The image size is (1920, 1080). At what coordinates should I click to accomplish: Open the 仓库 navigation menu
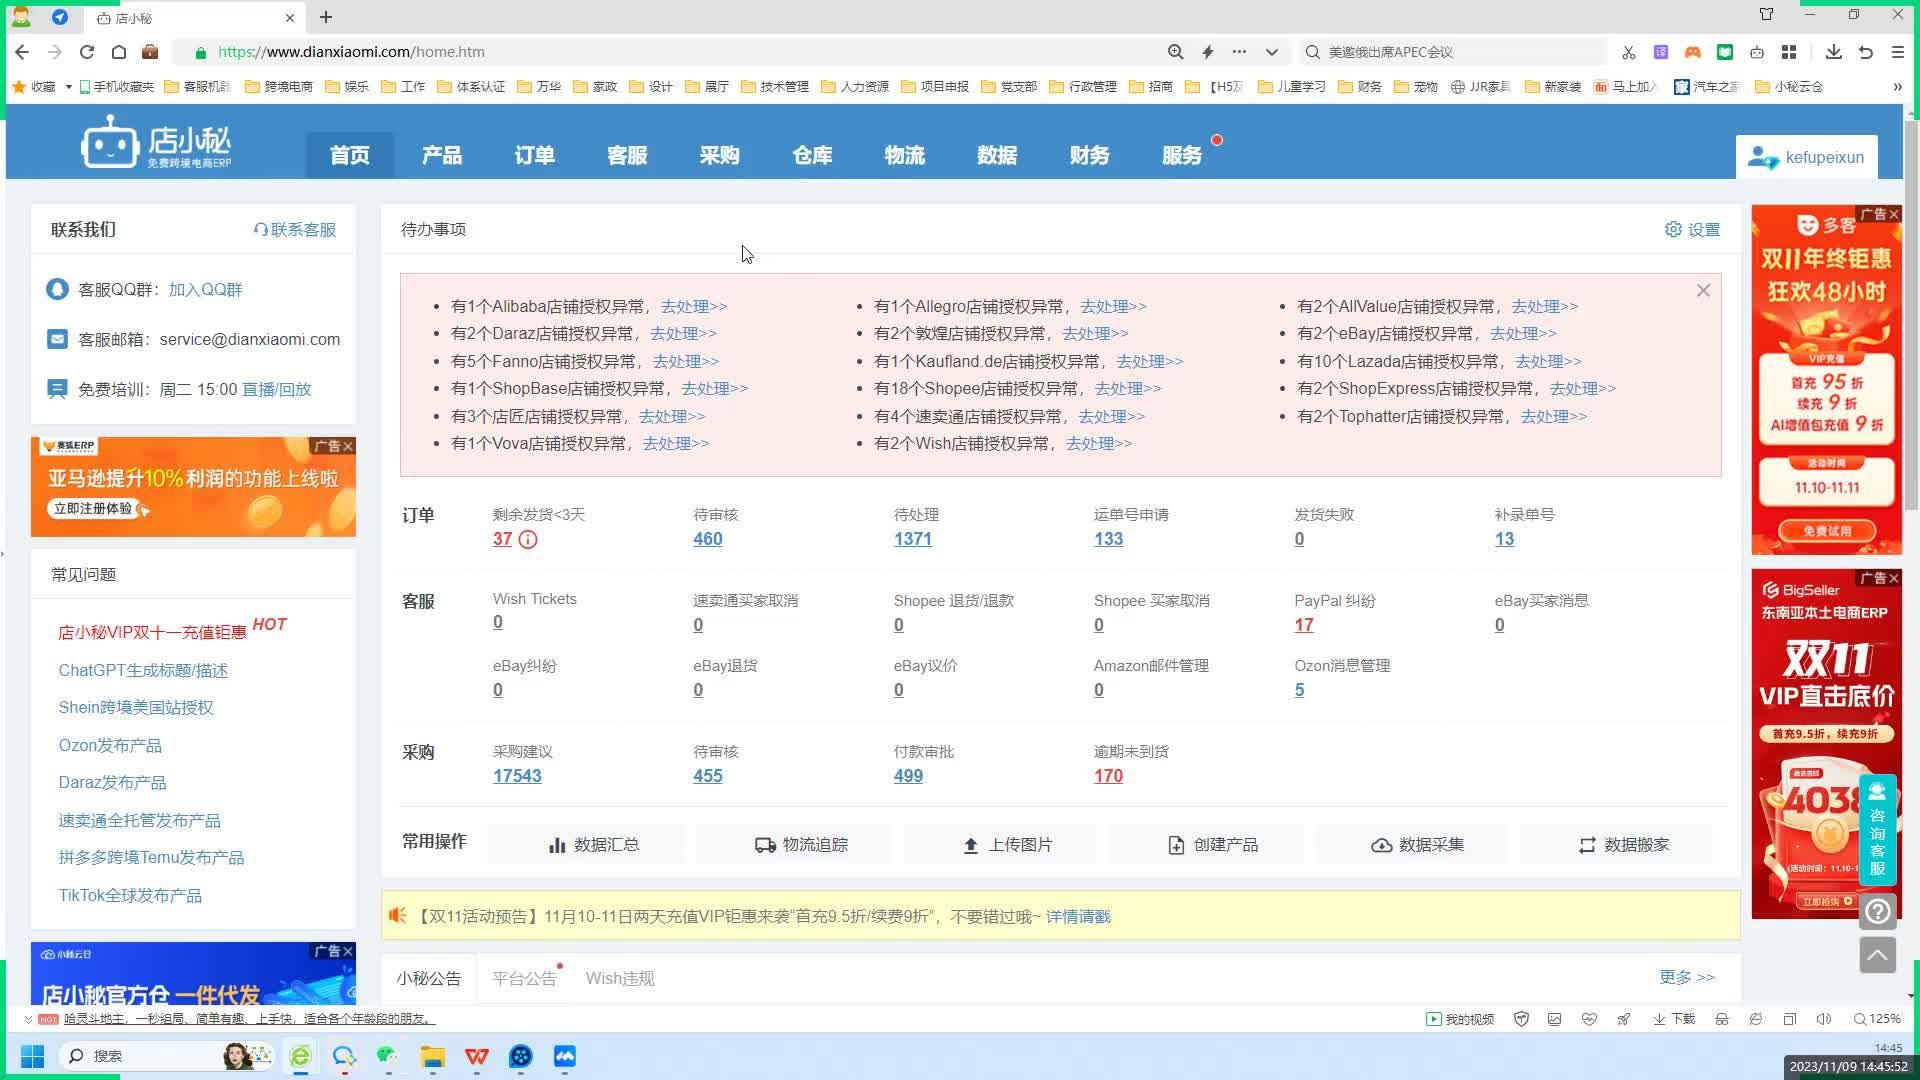tap(812, 155)
